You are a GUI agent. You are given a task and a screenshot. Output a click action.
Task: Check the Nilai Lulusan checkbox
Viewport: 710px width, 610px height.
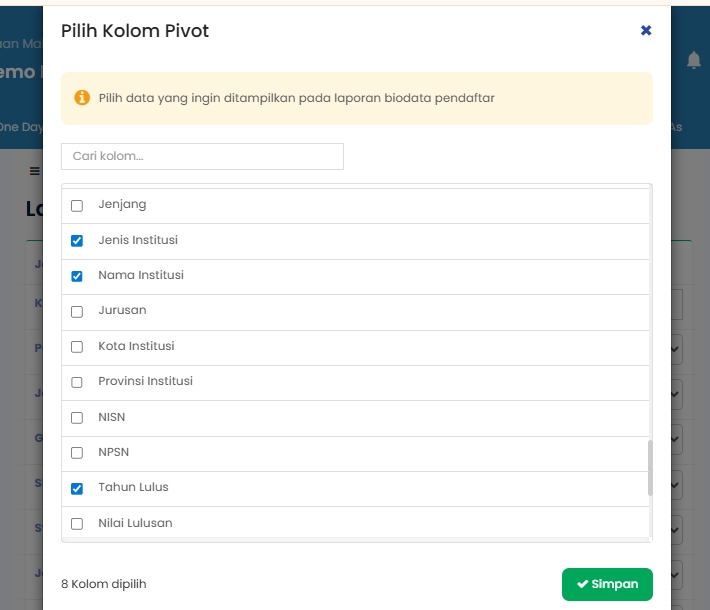tap(77, 524)
